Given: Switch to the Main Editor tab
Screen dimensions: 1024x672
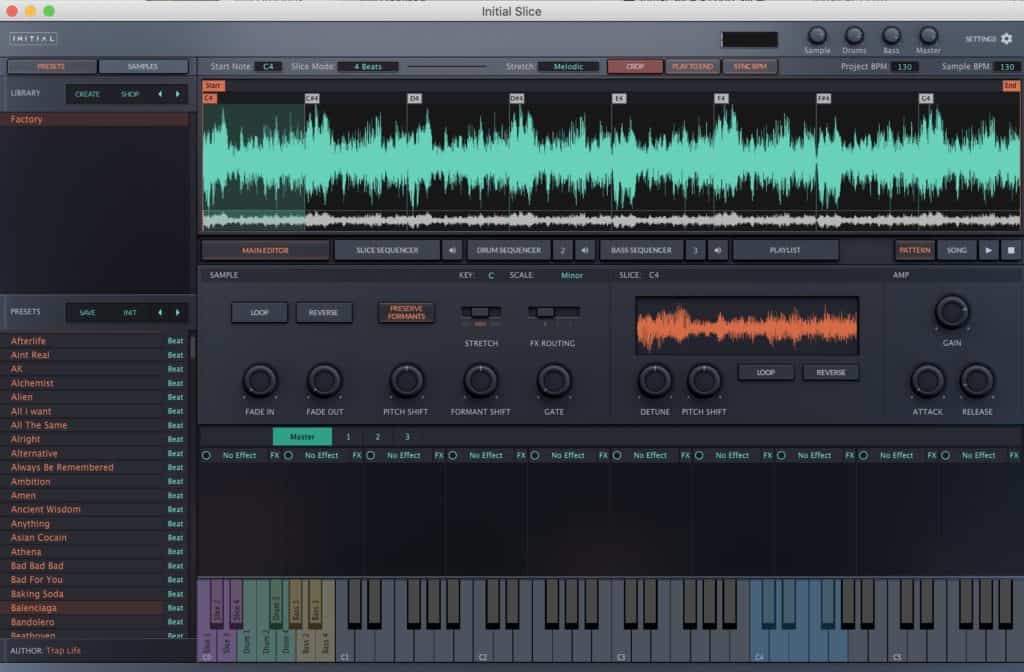Looking at the screenshot, I should [265, 250].
